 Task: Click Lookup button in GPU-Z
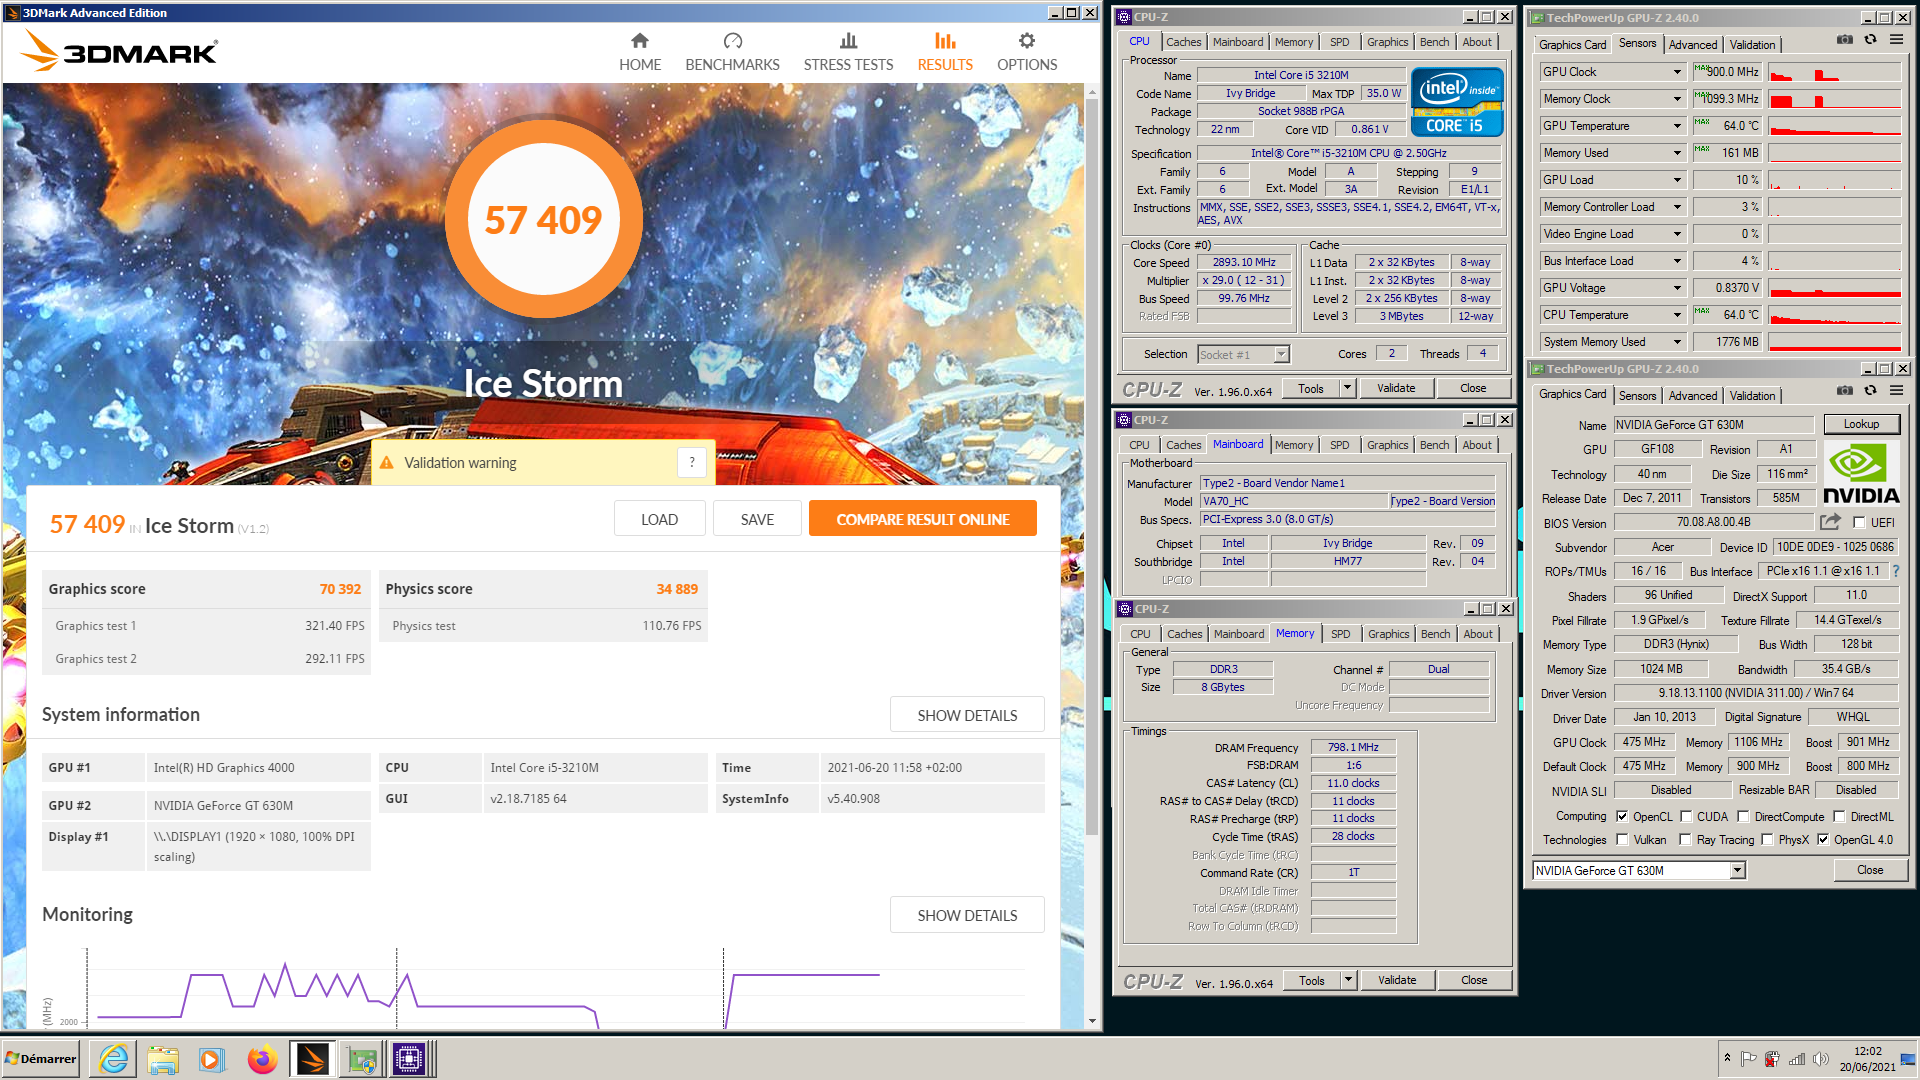pos(1861,424)
